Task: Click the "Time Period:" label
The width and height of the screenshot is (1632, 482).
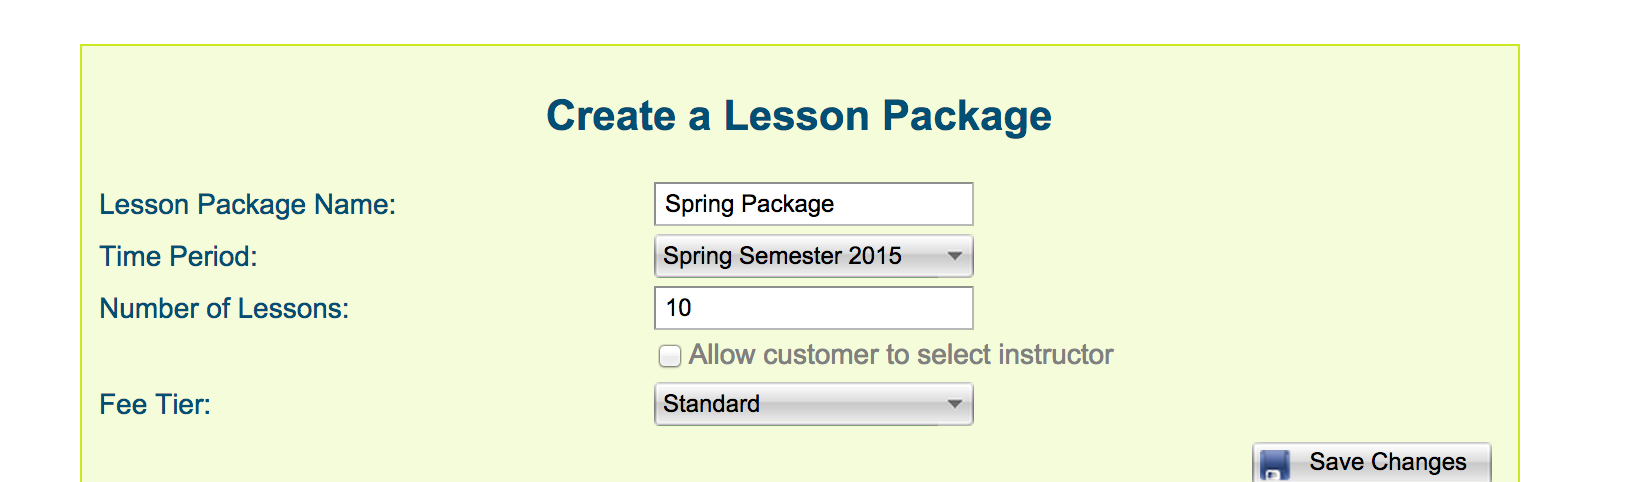Action: tap(178, 256)
